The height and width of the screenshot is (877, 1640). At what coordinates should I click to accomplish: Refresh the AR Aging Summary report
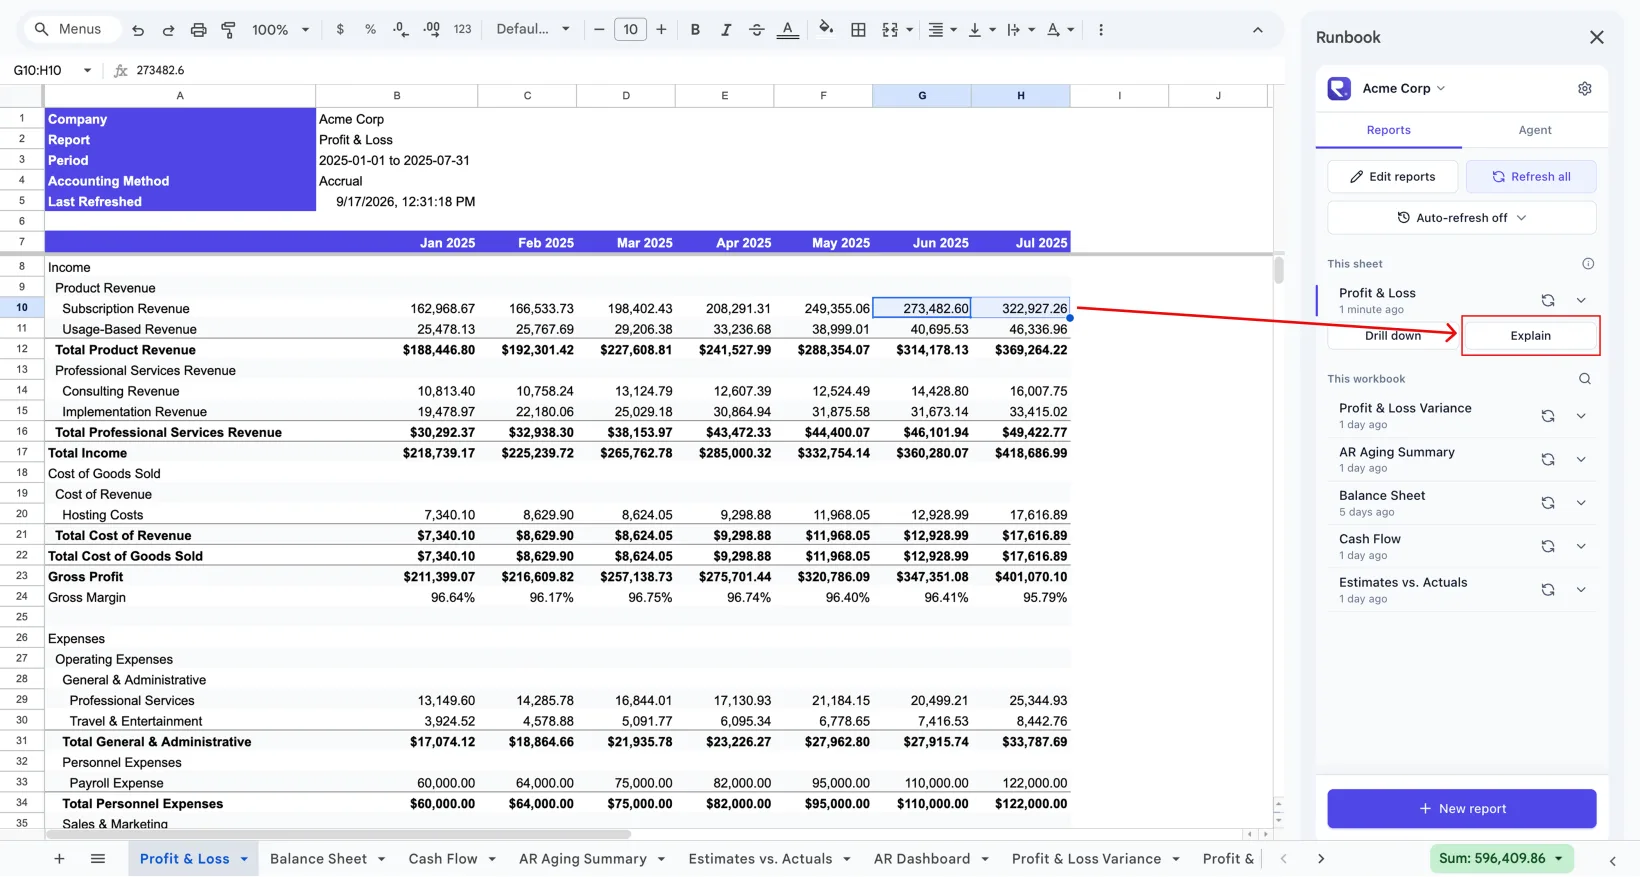[x=1548, y=459]
